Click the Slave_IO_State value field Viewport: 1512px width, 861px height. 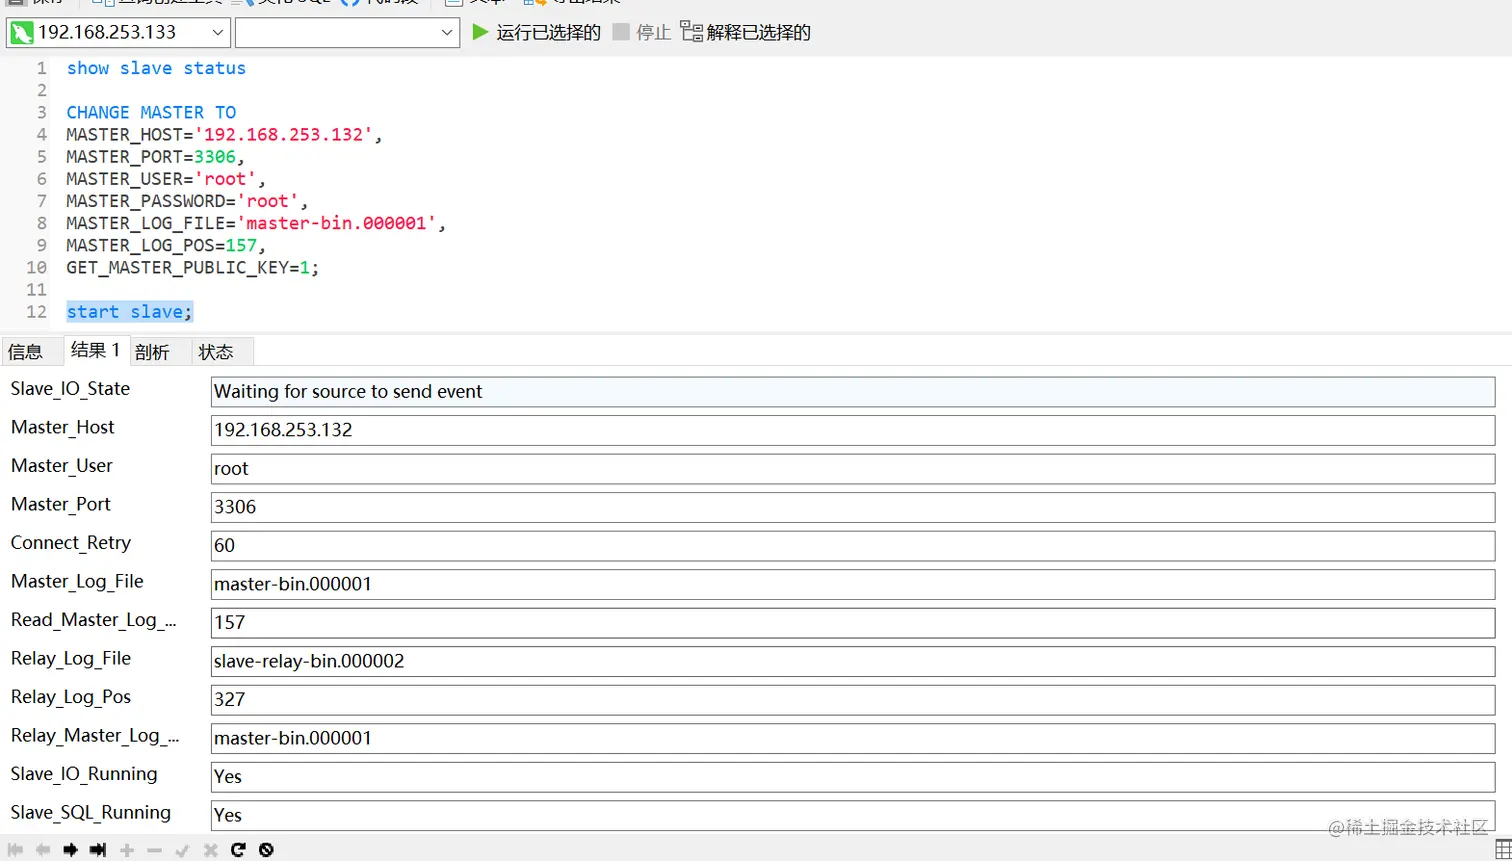point(853,392)
